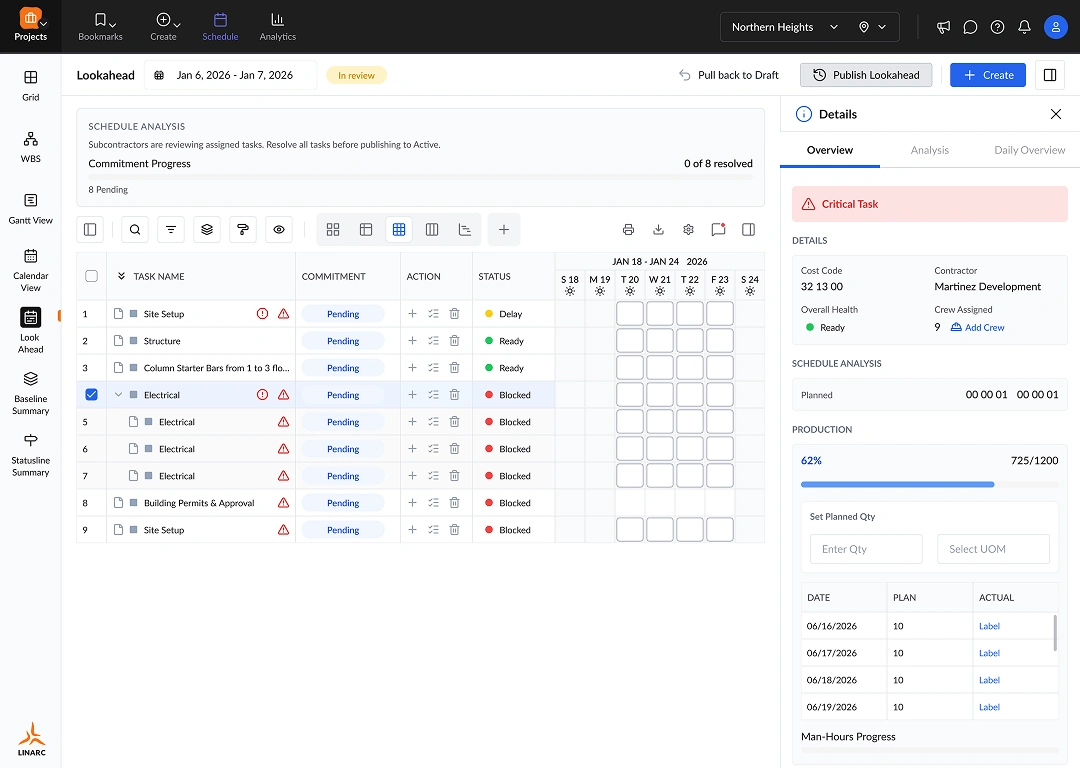Viewport: 1080px width, 768px height.
Task: Switch to the Schedule tab
Action: click(220, 26)
